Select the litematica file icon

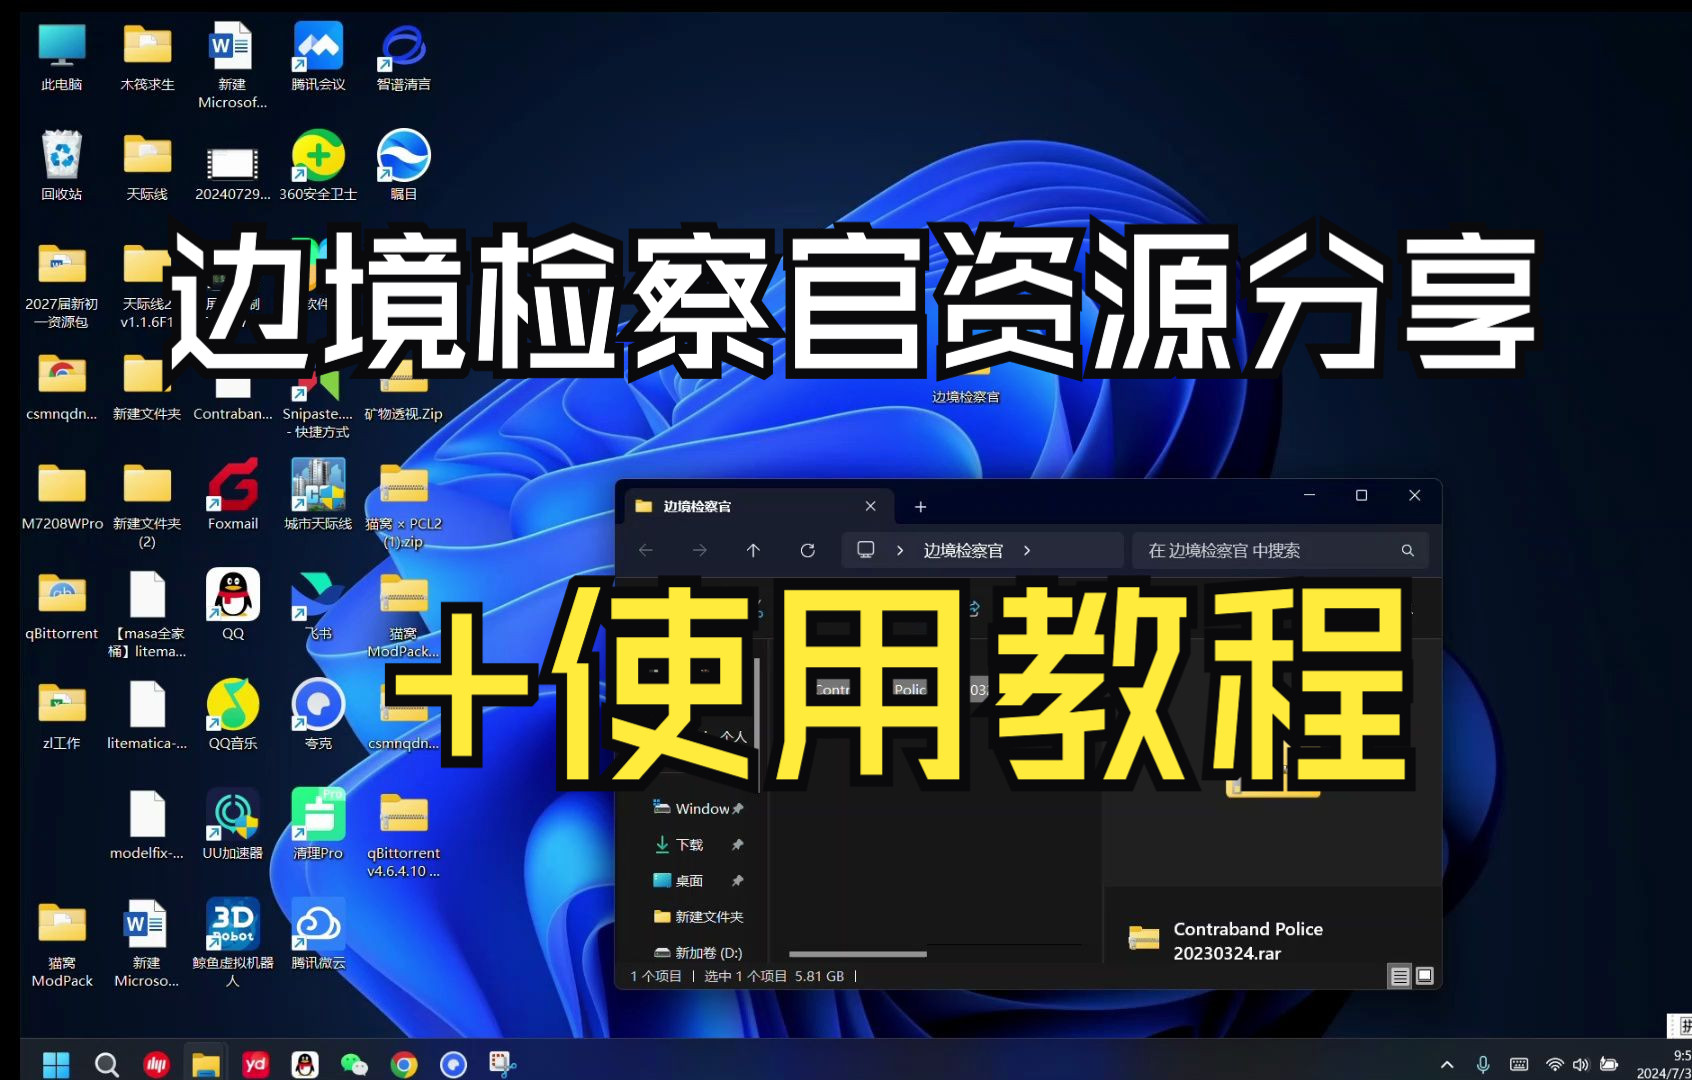[x=147, y=715]
